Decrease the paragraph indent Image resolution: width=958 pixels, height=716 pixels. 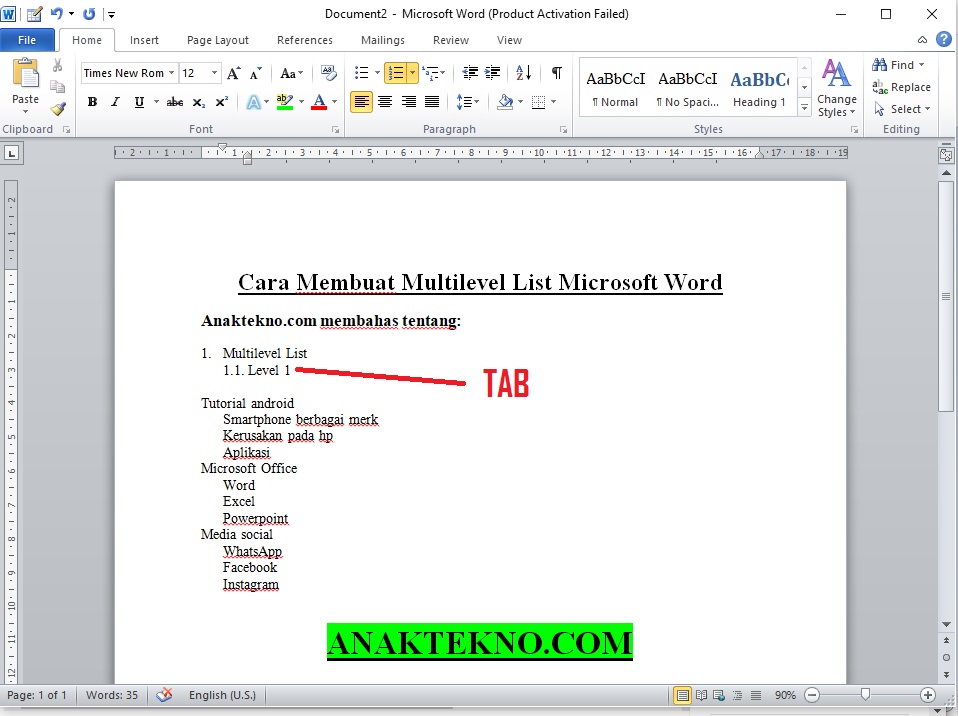tap(470, 73)
